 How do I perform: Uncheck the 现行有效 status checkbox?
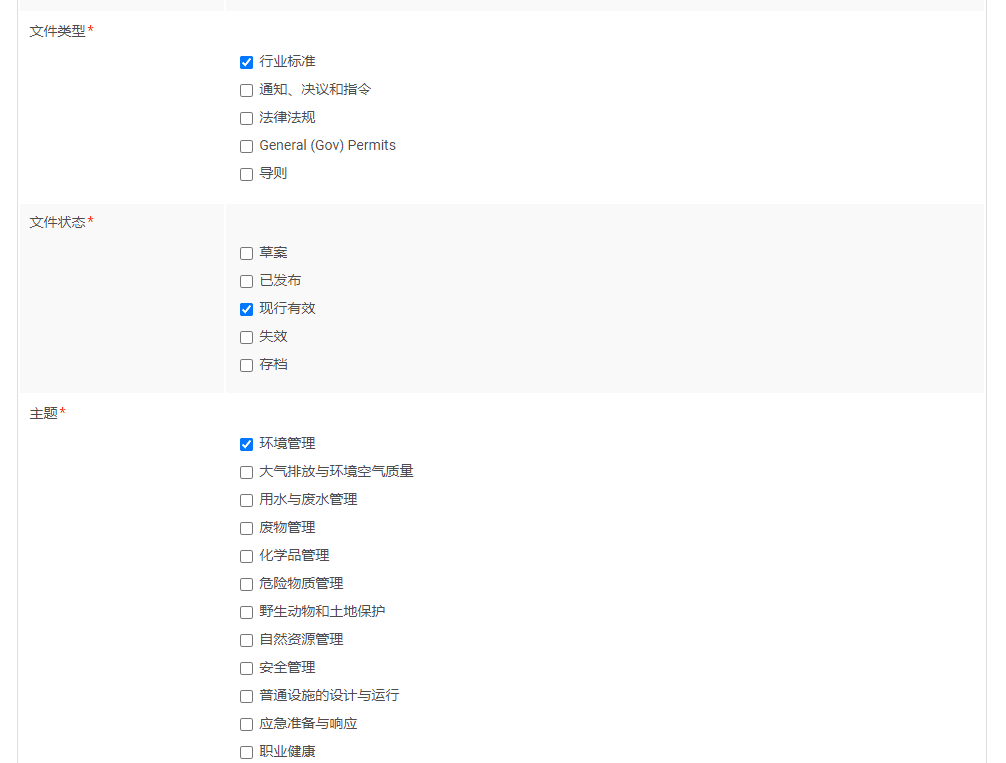pyautogui.click(x=246, y=309)
